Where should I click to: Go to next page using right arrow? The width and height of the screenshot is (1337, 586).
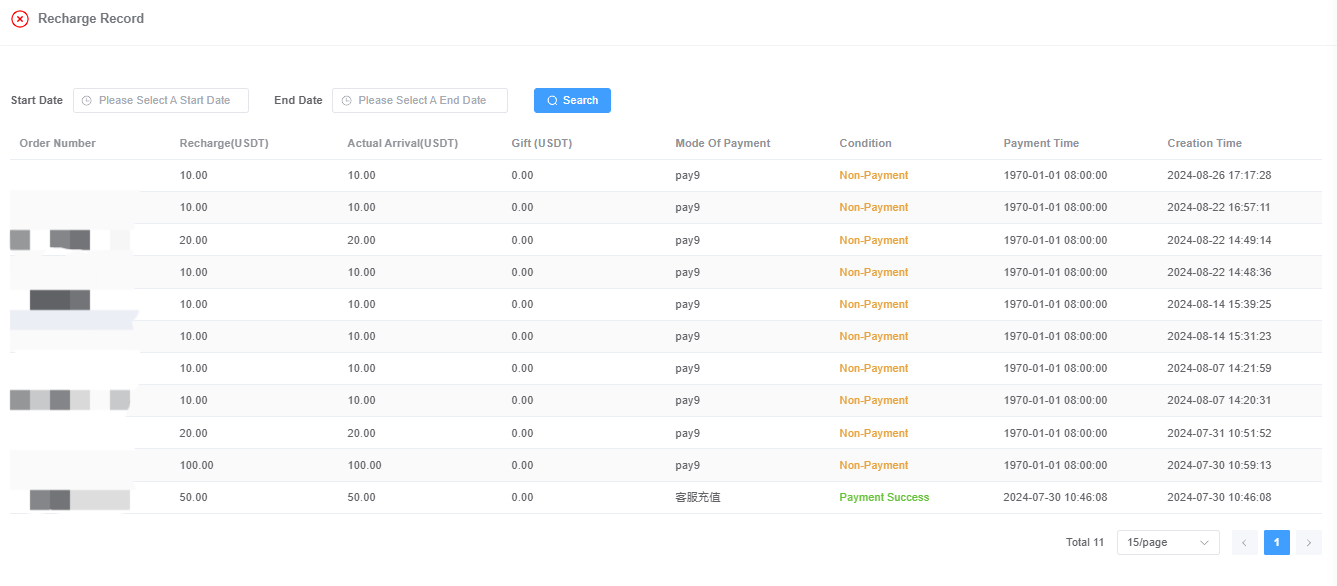tap(1308, 542)
